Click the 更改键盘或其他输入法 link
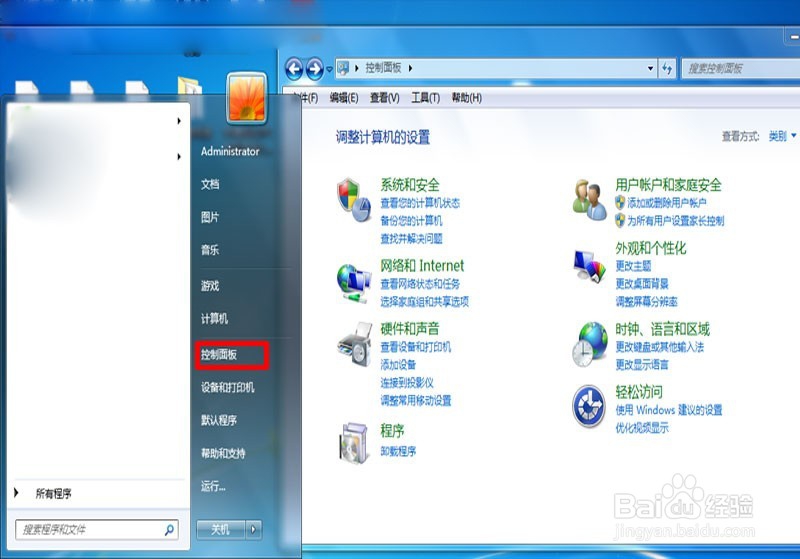The image size is (800, 559). [x=660, y=347]
